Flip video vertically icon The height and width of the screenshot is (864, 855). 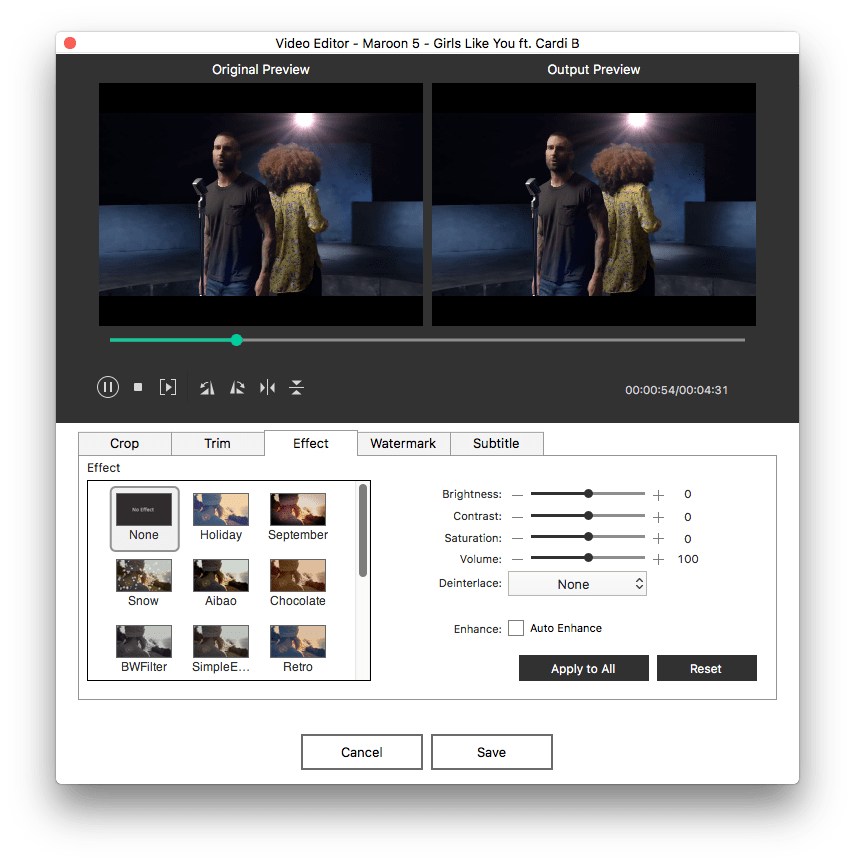pyautogui.click(x=296, y=388)
